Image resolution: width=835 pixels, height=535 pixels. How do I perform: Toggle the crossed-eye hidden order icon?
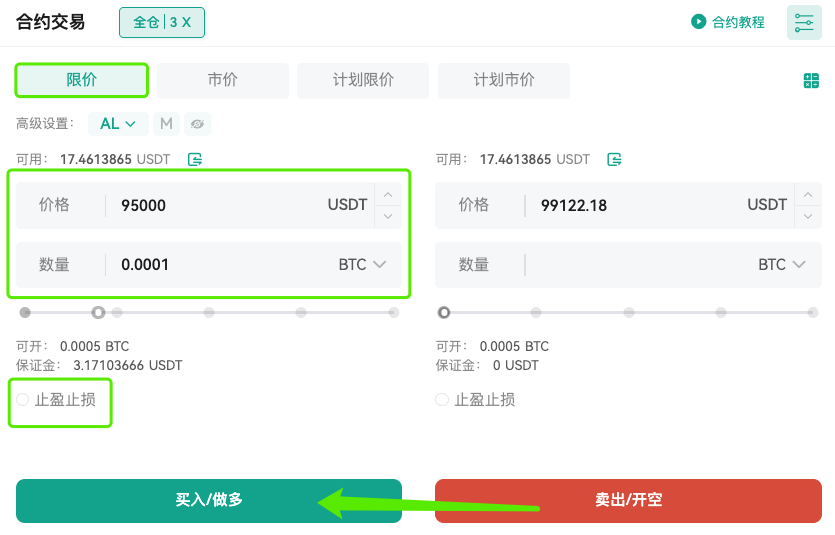(197, 124)
